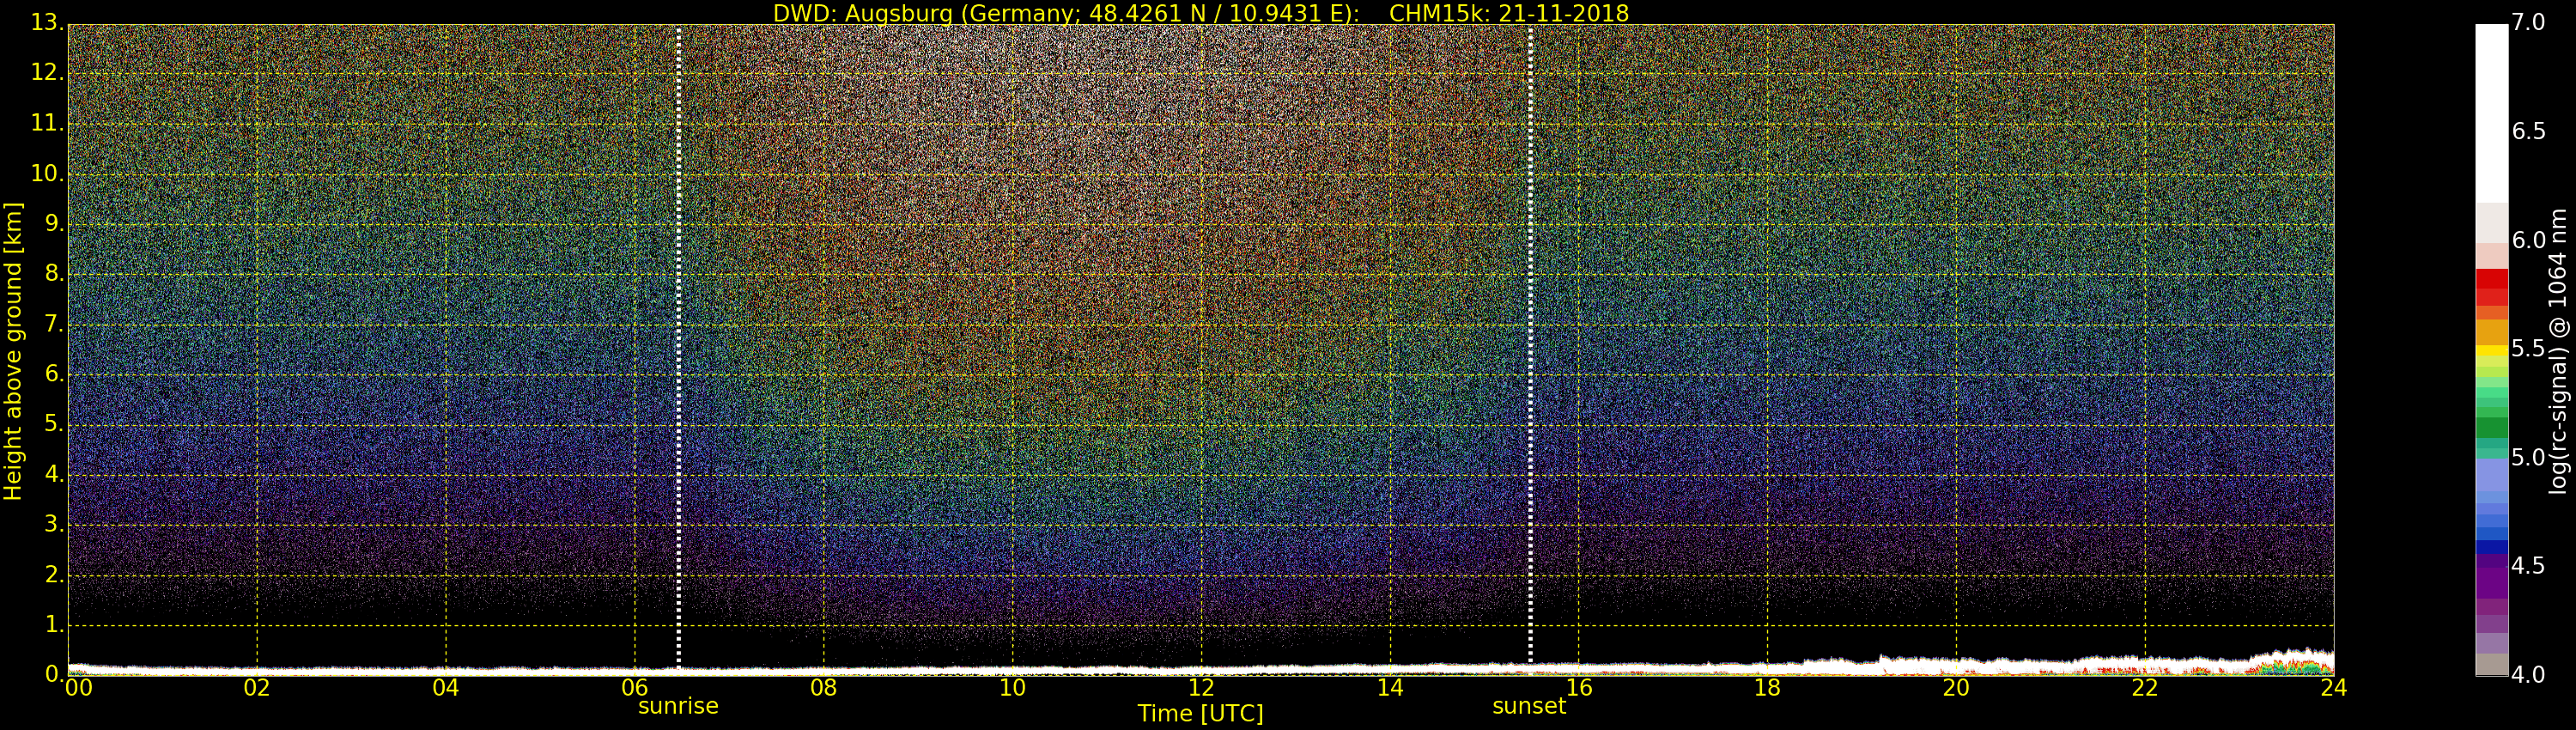Select the Time [UTC] axis title
Image resolution: width=2576 pixels, height=730 pixels.
pos(1200,714)
